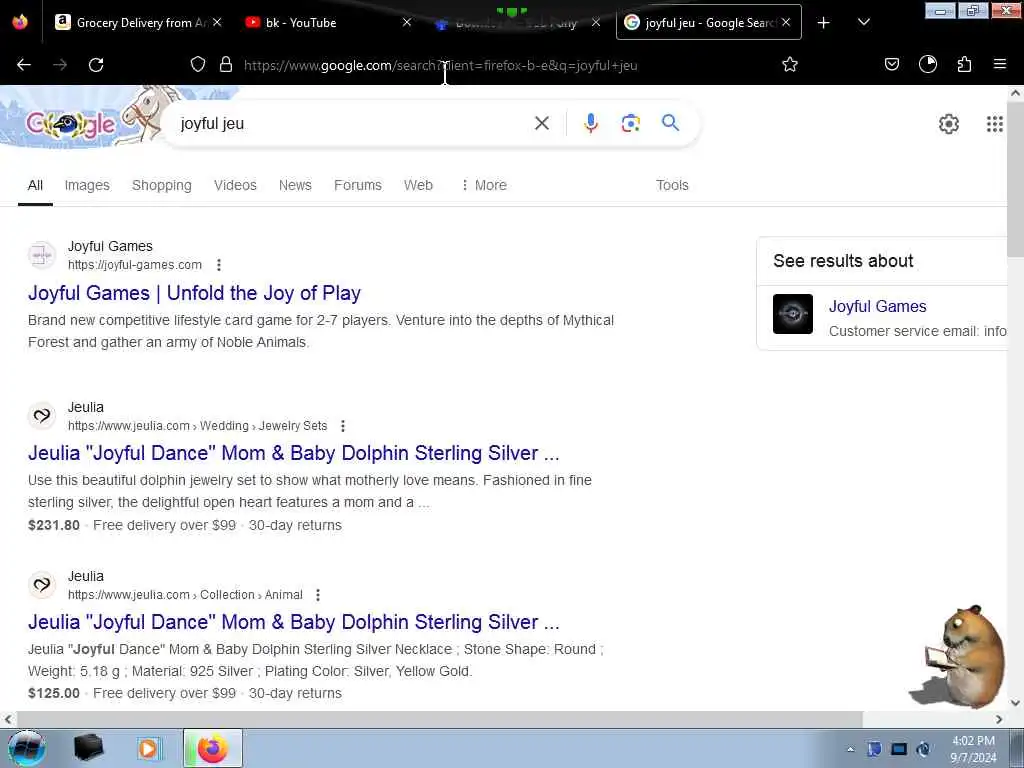Screen dimensions: 1024x768
Task: Close the joyful jeu Google tab
Action: coord(786,22)
